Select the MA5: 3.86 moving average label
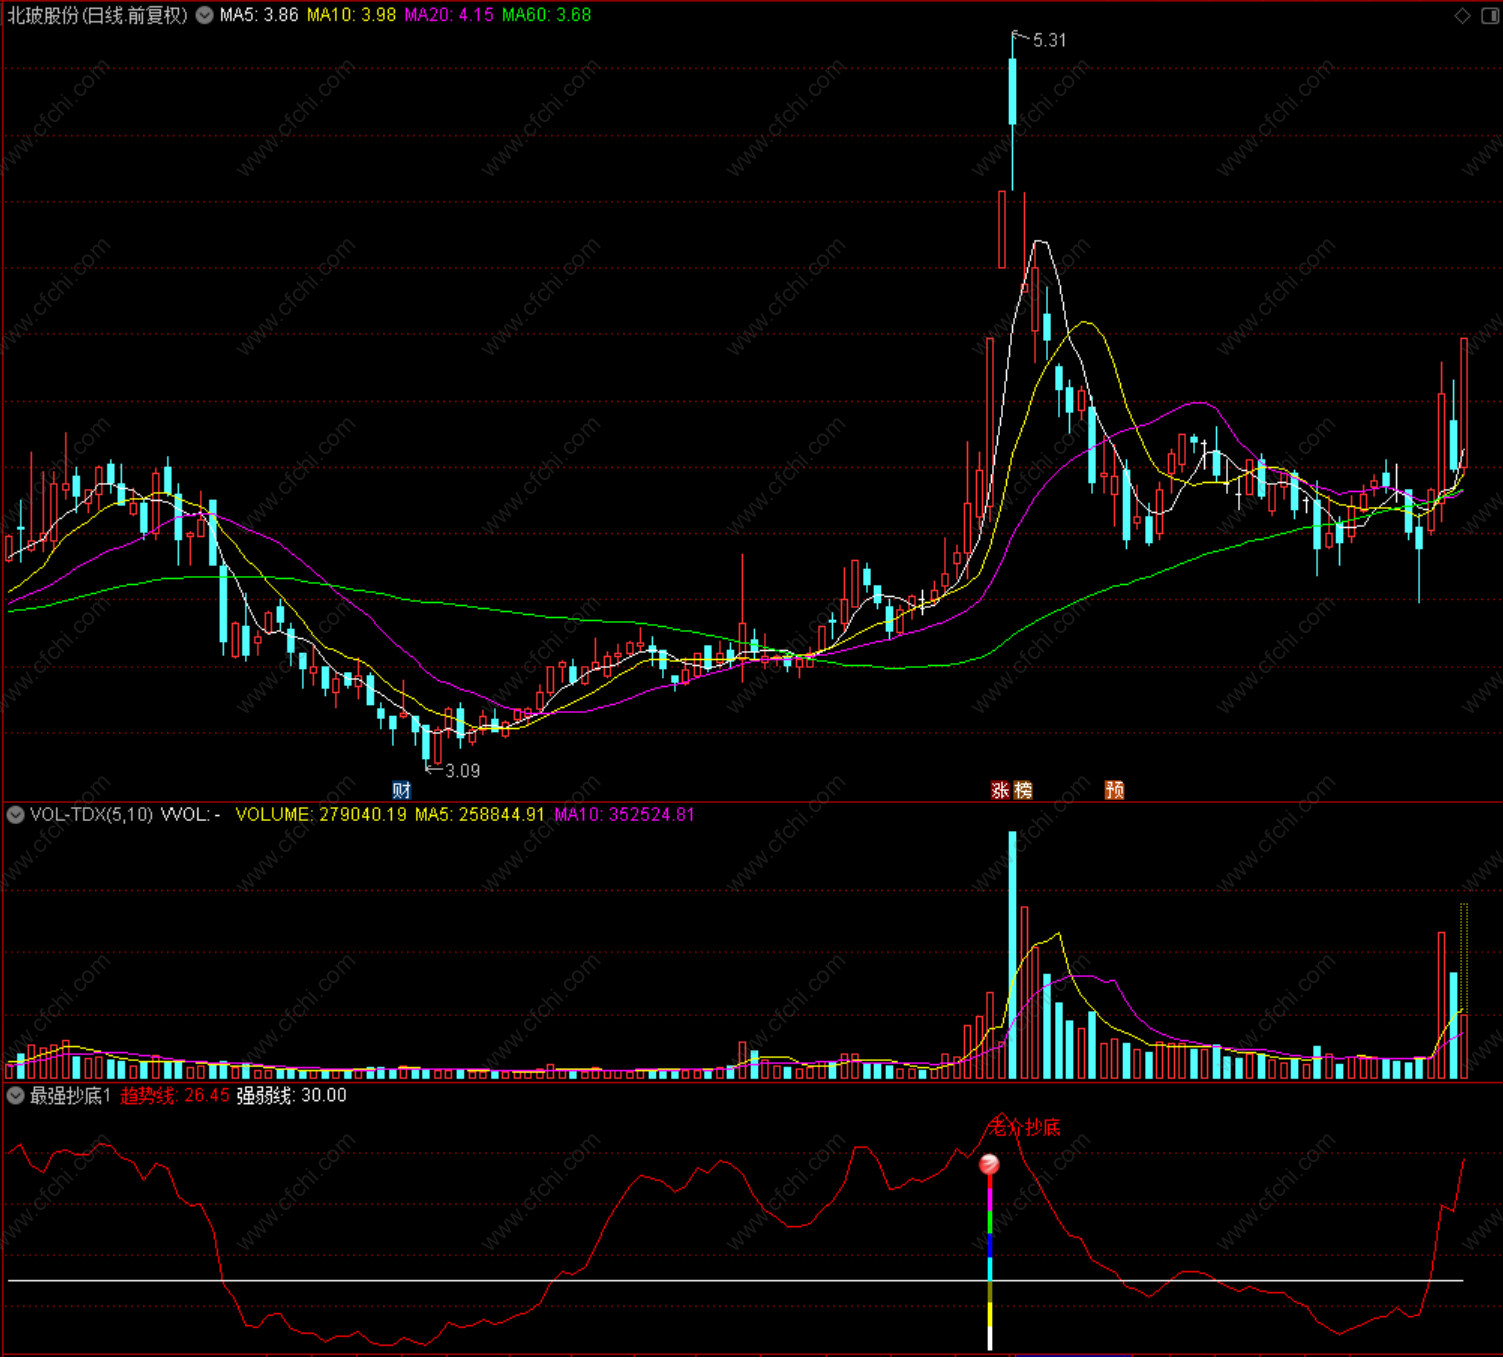Viewport: 1503px width, 1357px height. [259, 15]
